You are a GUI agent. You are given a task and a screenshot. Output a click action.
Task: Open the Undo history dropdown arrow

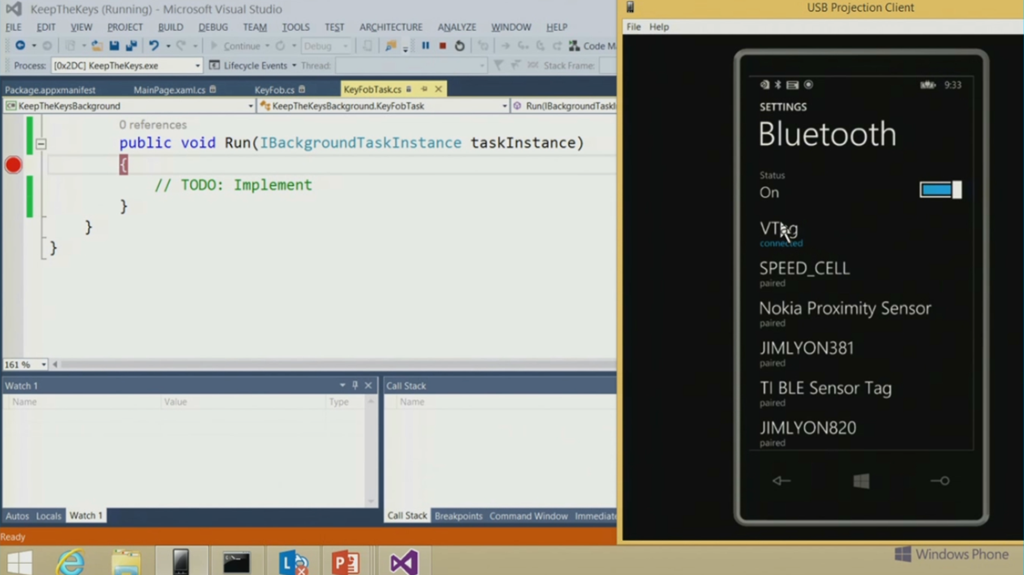168,46
